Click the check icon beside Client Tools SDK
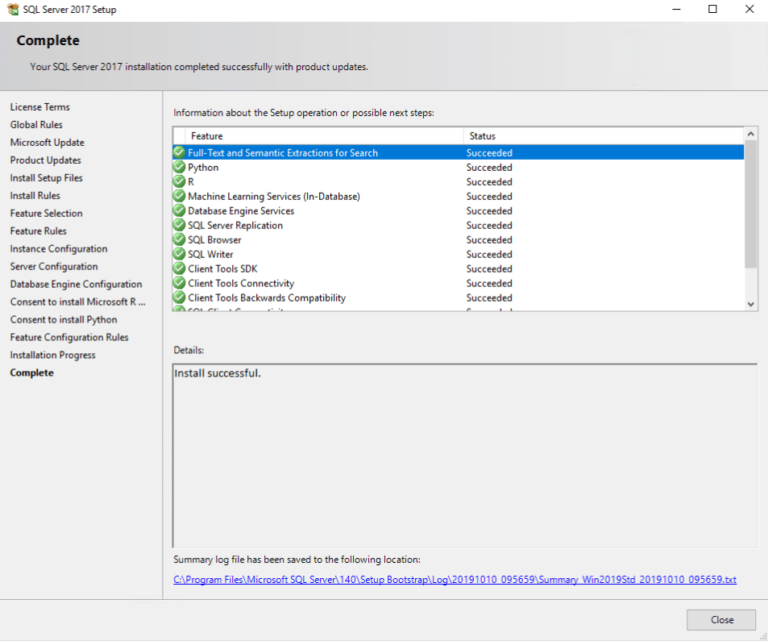 (x=179, y=269)
